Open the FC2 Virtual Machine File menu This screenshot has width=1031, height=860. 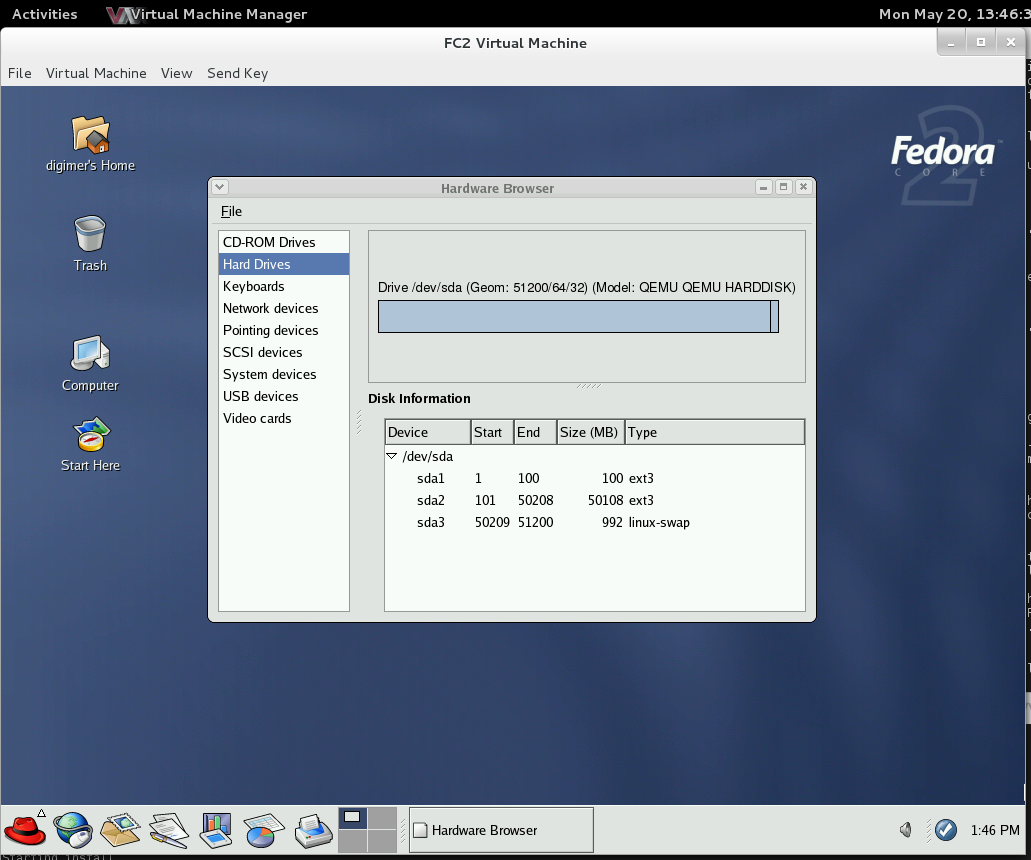[20, 73]
